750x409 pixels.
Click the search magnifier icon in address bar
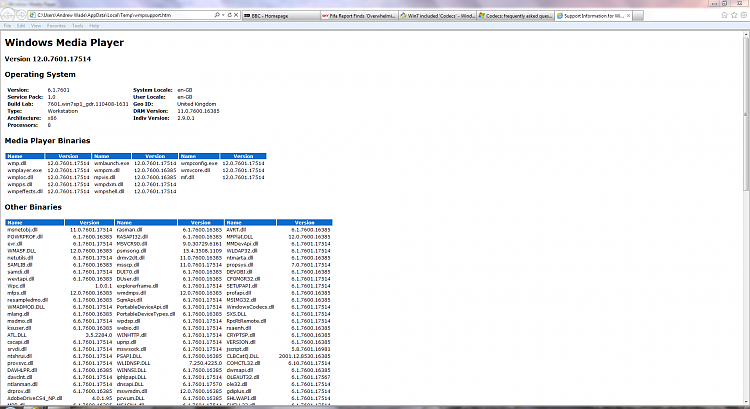[x=217, y=15]
